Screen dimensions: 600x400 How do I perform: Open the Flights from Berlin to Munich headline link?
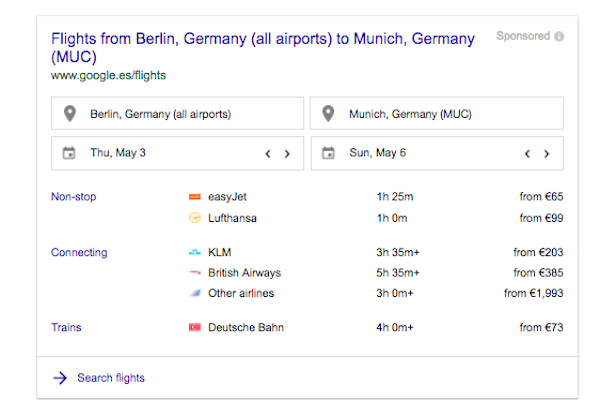point(263,48)
